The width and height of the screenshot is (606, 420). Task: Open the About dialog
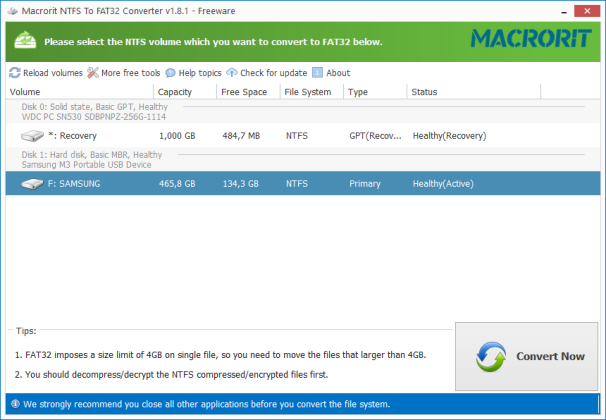(331, 73)
